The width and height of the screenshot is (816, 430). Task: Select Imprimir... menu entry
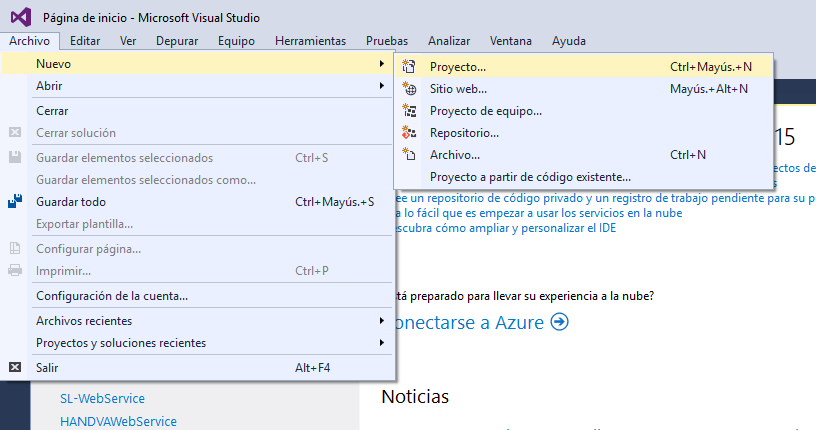point(197,271)
